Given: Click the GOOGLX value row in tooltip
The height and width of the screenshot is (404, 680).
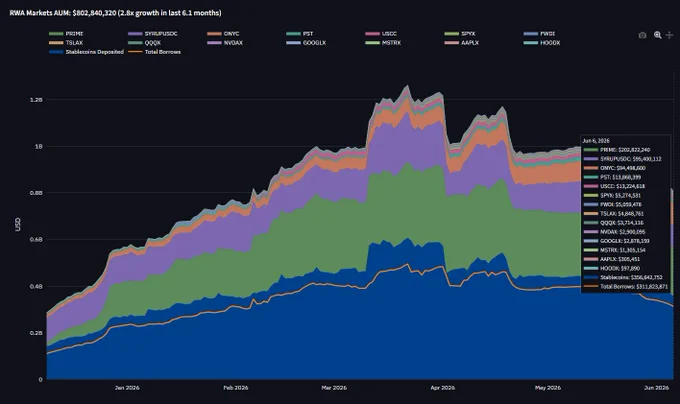Looking at the screenshot, I should (x=617, y=241).
